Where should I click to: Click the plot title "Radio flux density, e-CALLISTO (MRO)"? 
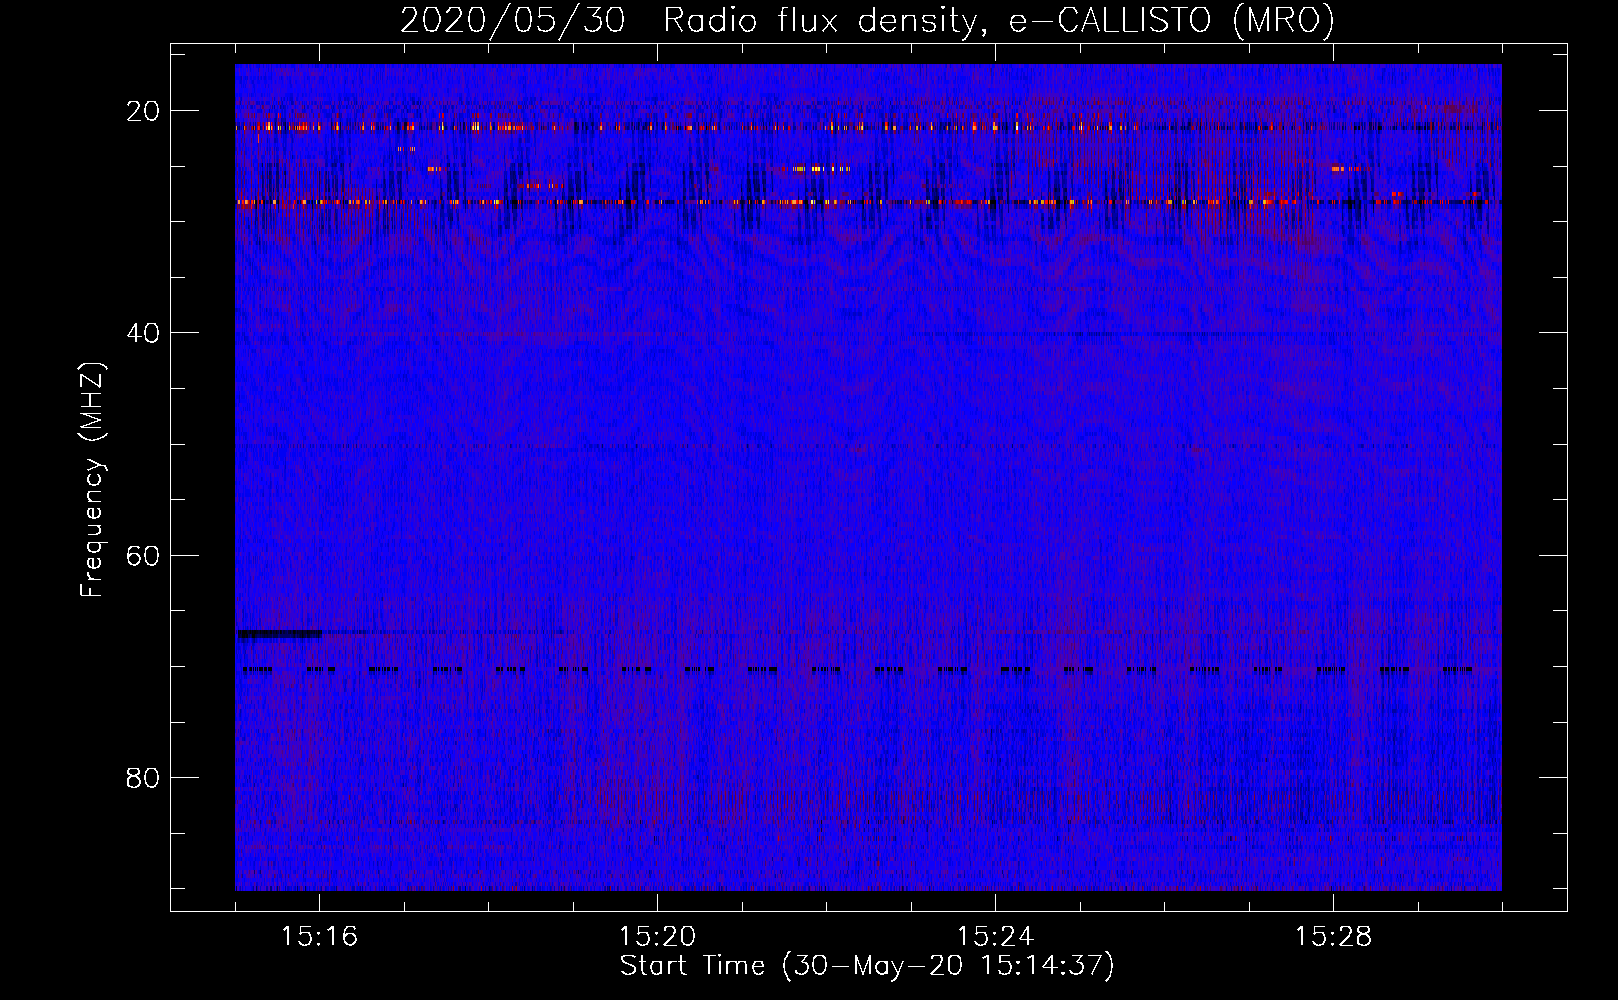pos(998,21)
